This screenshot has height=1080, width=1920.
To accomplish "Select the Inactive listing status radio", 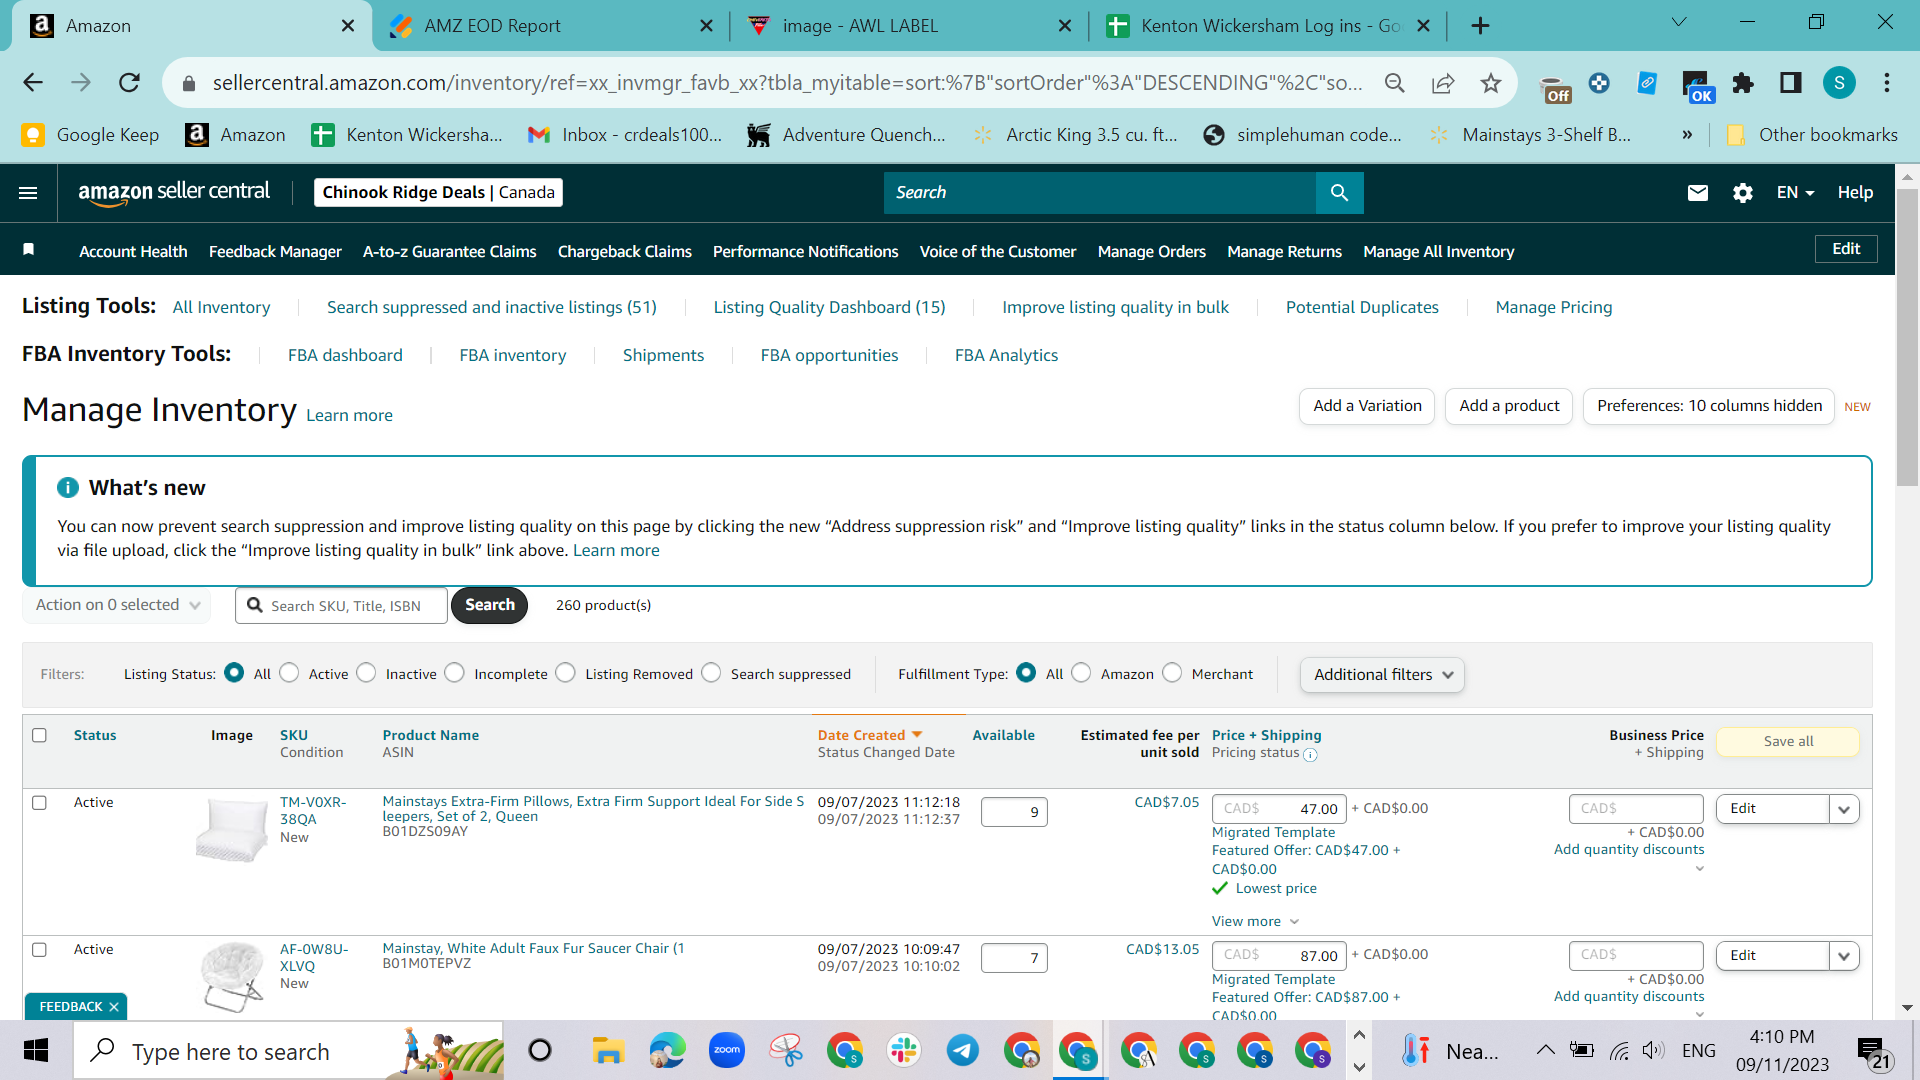I will click(367, 673).
